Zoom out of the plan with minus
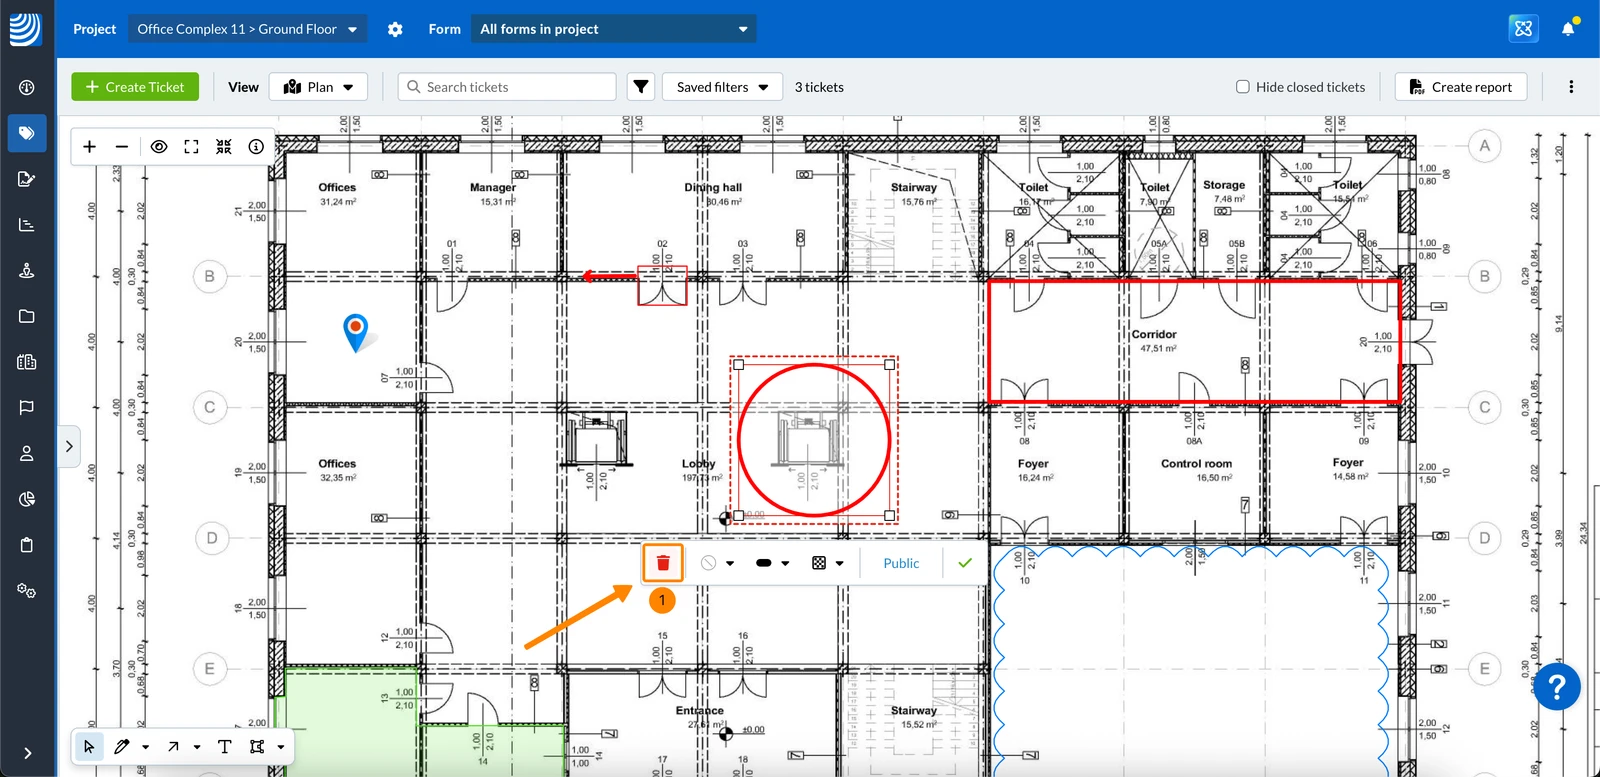Image resolution: width=1600 pixels, height=777 pixels. (x=122, y=146)
